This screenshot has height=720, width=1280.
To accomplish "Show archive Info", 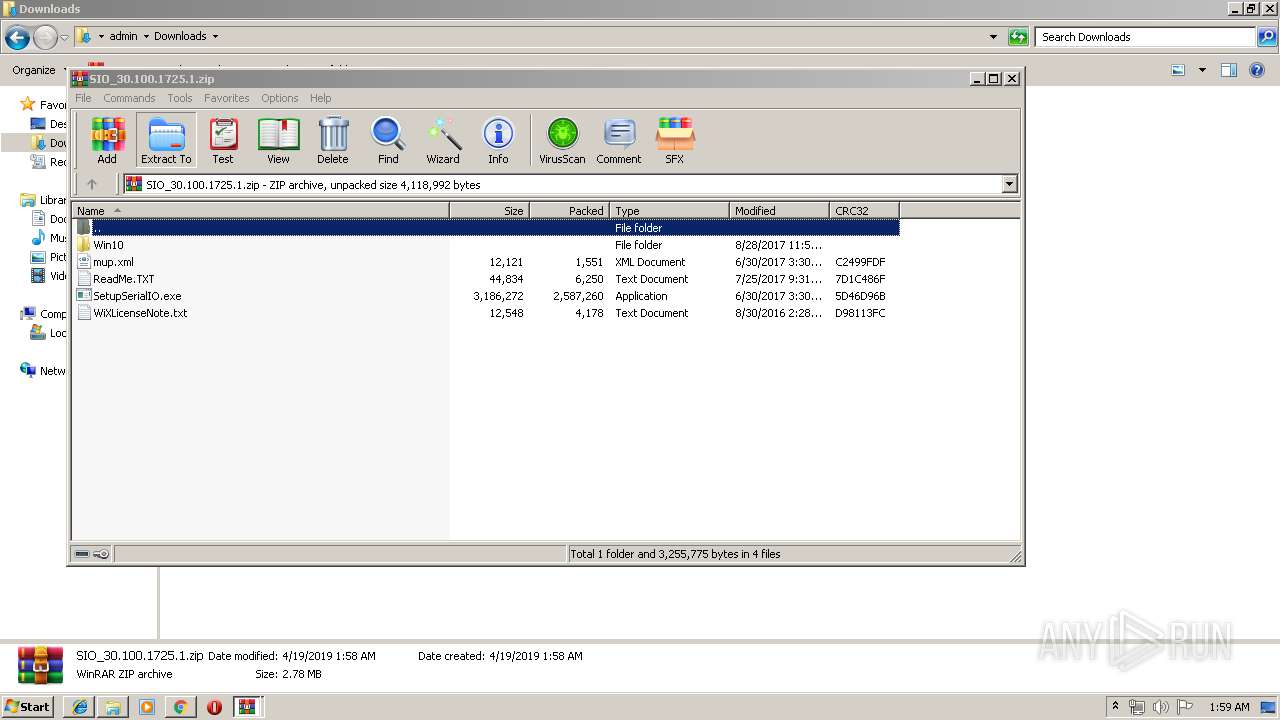I will tap(498, 140).
